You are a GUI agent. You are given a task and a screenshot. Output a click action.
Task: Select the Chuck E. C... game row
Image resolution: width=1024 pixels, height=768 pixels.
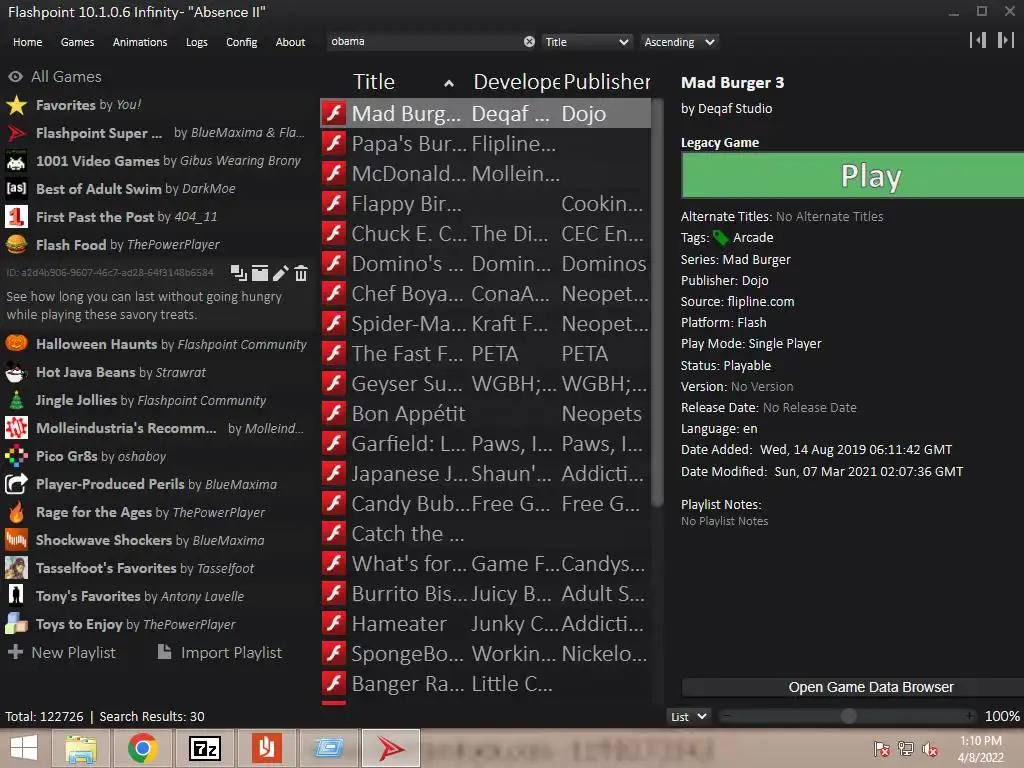pyautogui.click(x=485, y=233)
